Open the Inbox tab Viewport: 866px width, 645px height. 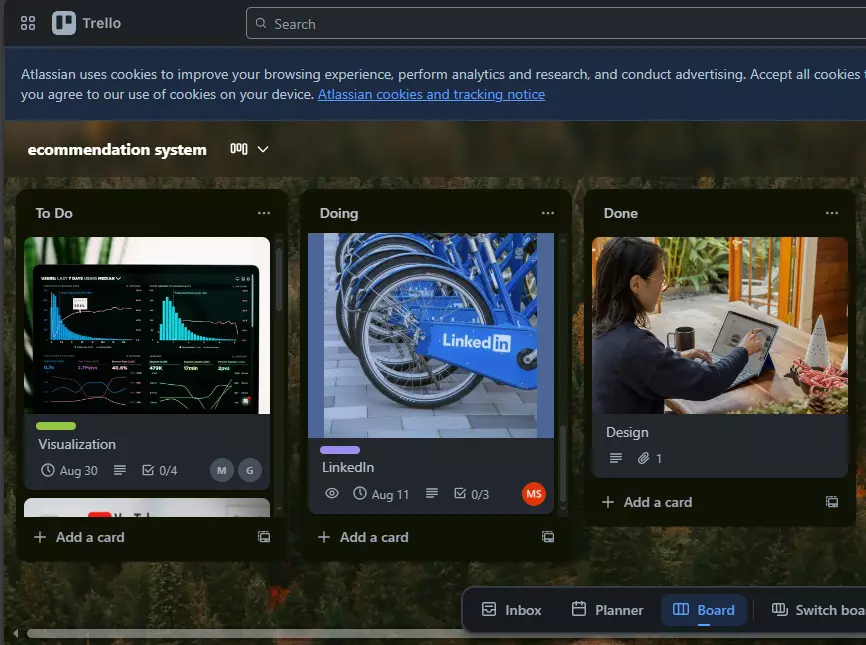click(x=511, y=610)
